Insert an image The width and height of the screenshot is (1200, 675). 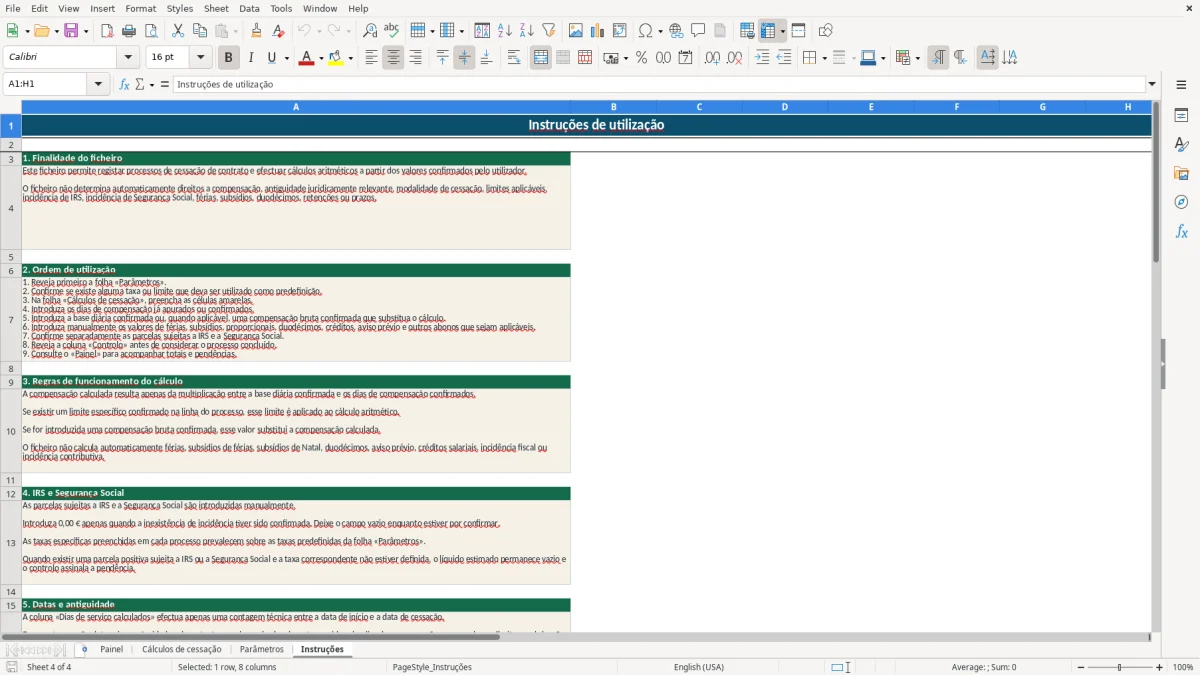pyautogui.click(x=576, y=31)
